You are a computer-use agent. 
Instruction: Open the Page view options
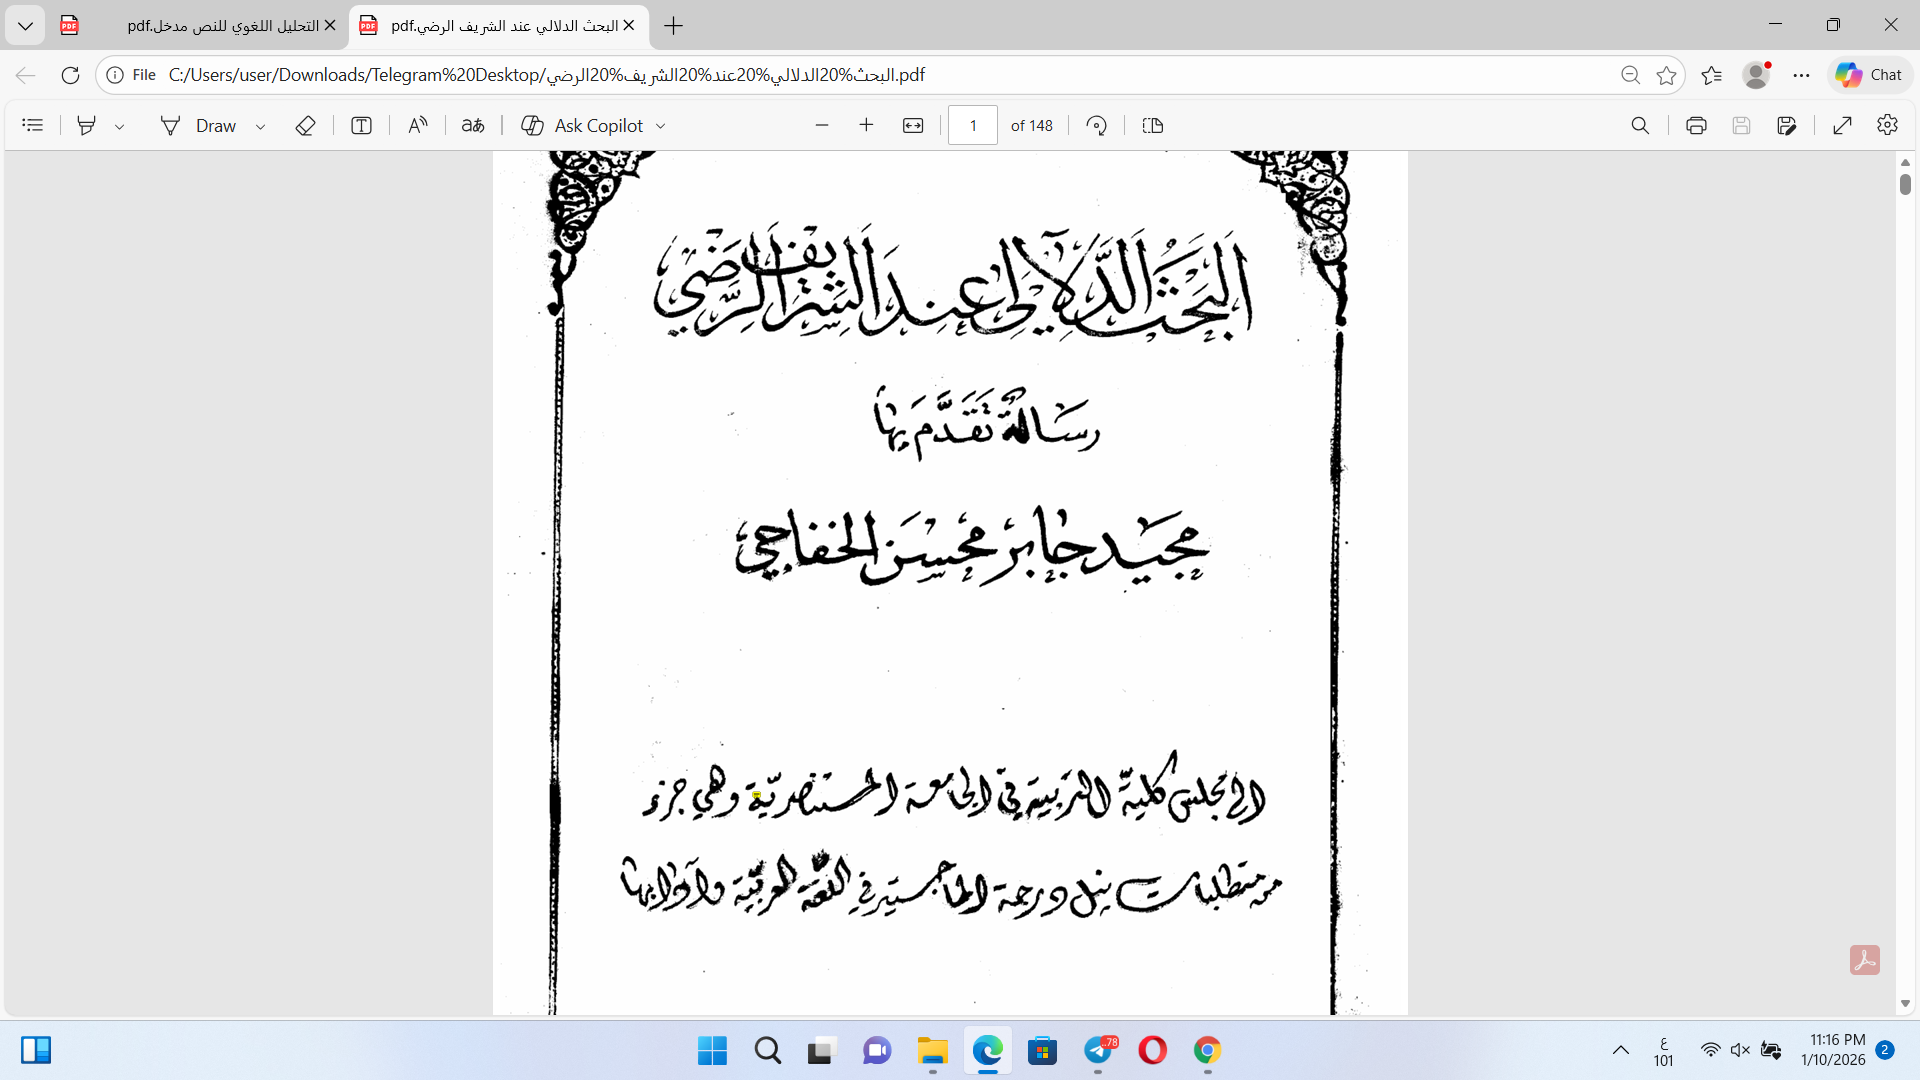pos(1153,125)
